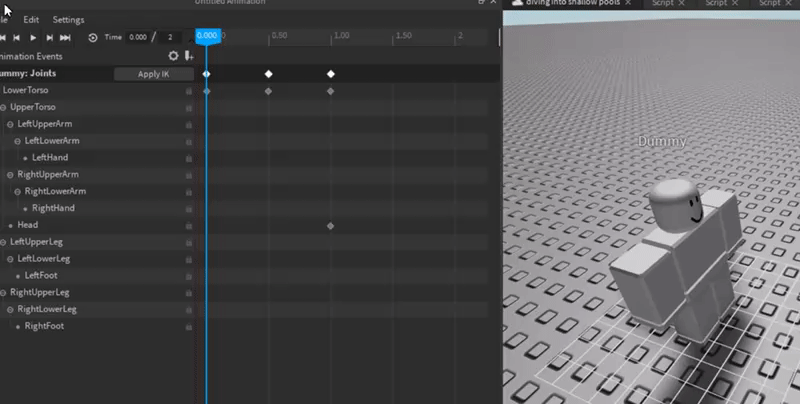Open the Edit menu

31,19
